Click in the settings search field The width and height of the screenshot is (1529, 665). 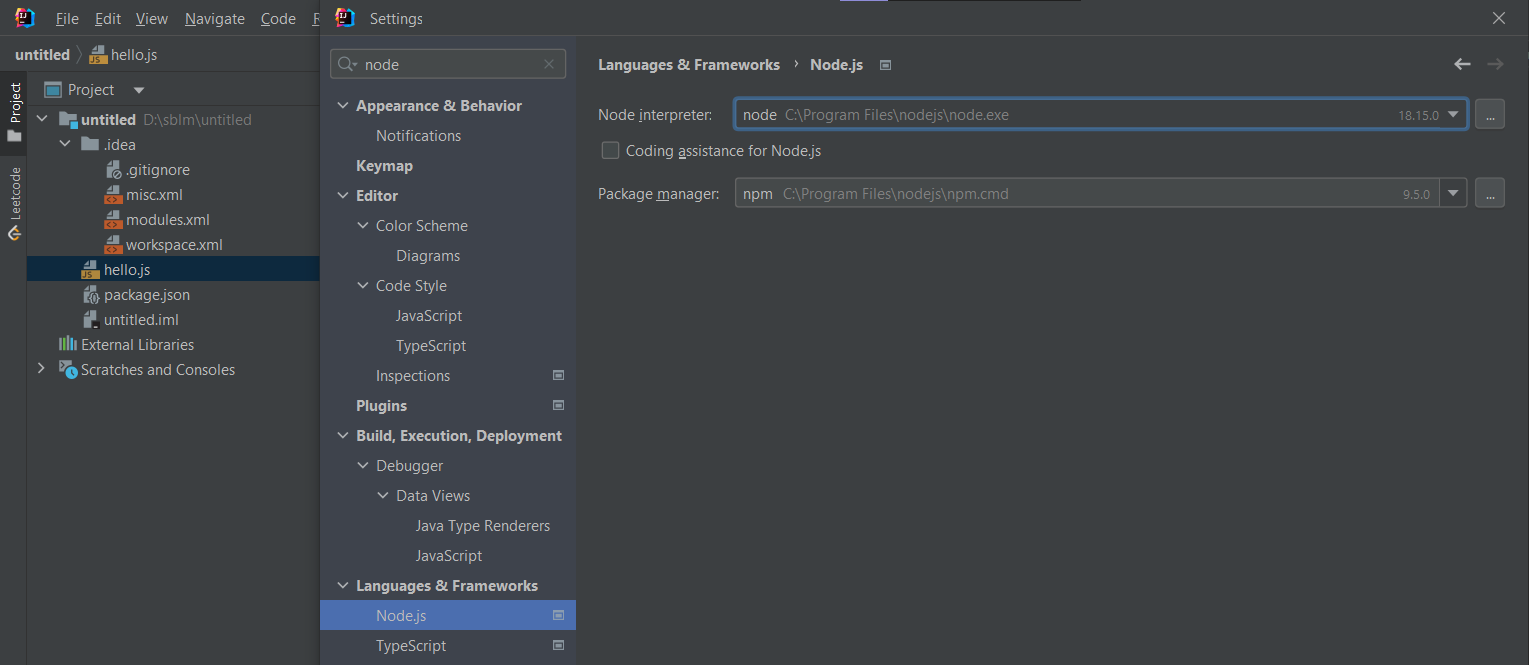click(448, 64)
